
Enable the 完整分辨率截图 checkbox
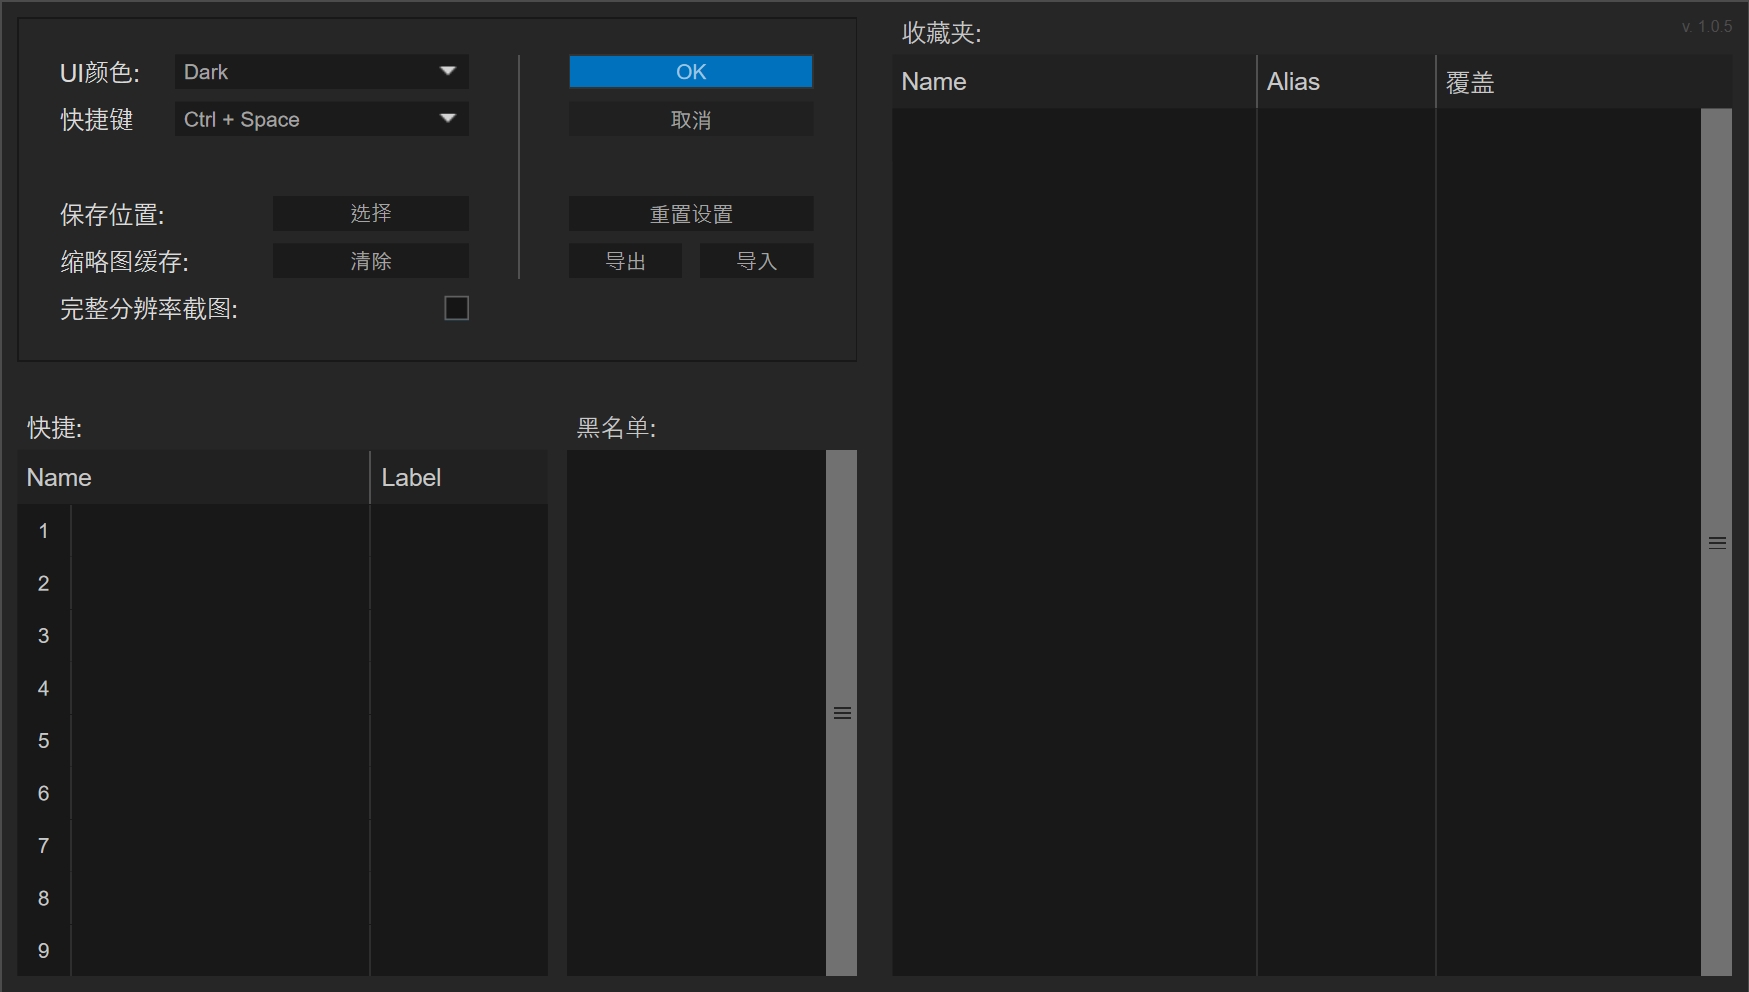pyautogui.click(x=456, y=308)
